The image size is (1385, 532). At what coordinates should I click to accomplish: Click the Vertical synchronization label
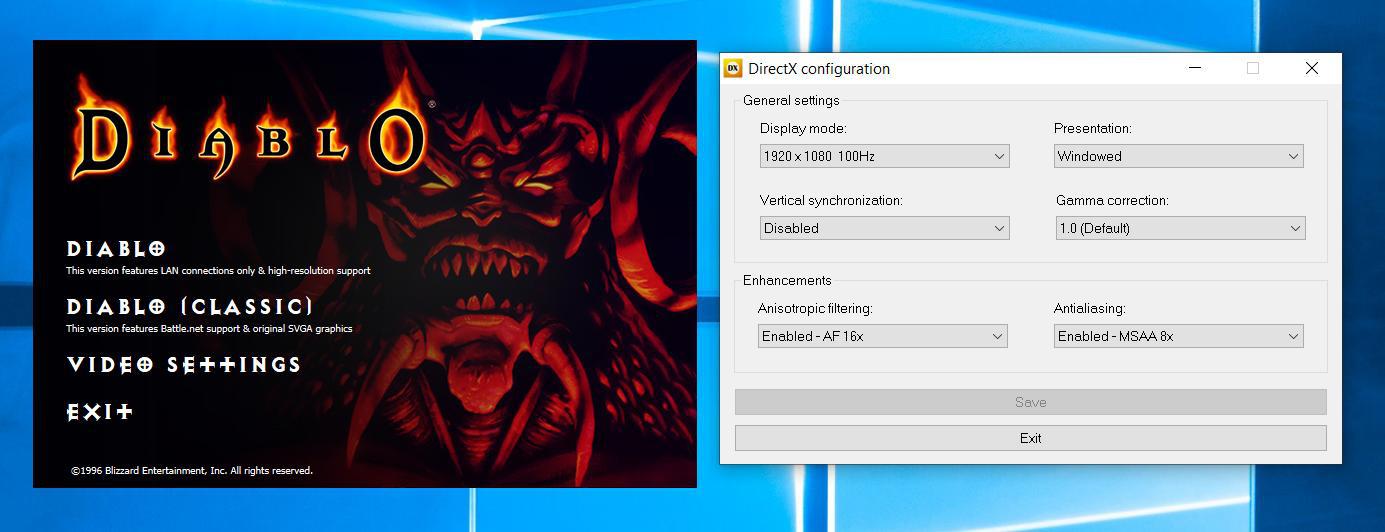(x=831, y=201)
